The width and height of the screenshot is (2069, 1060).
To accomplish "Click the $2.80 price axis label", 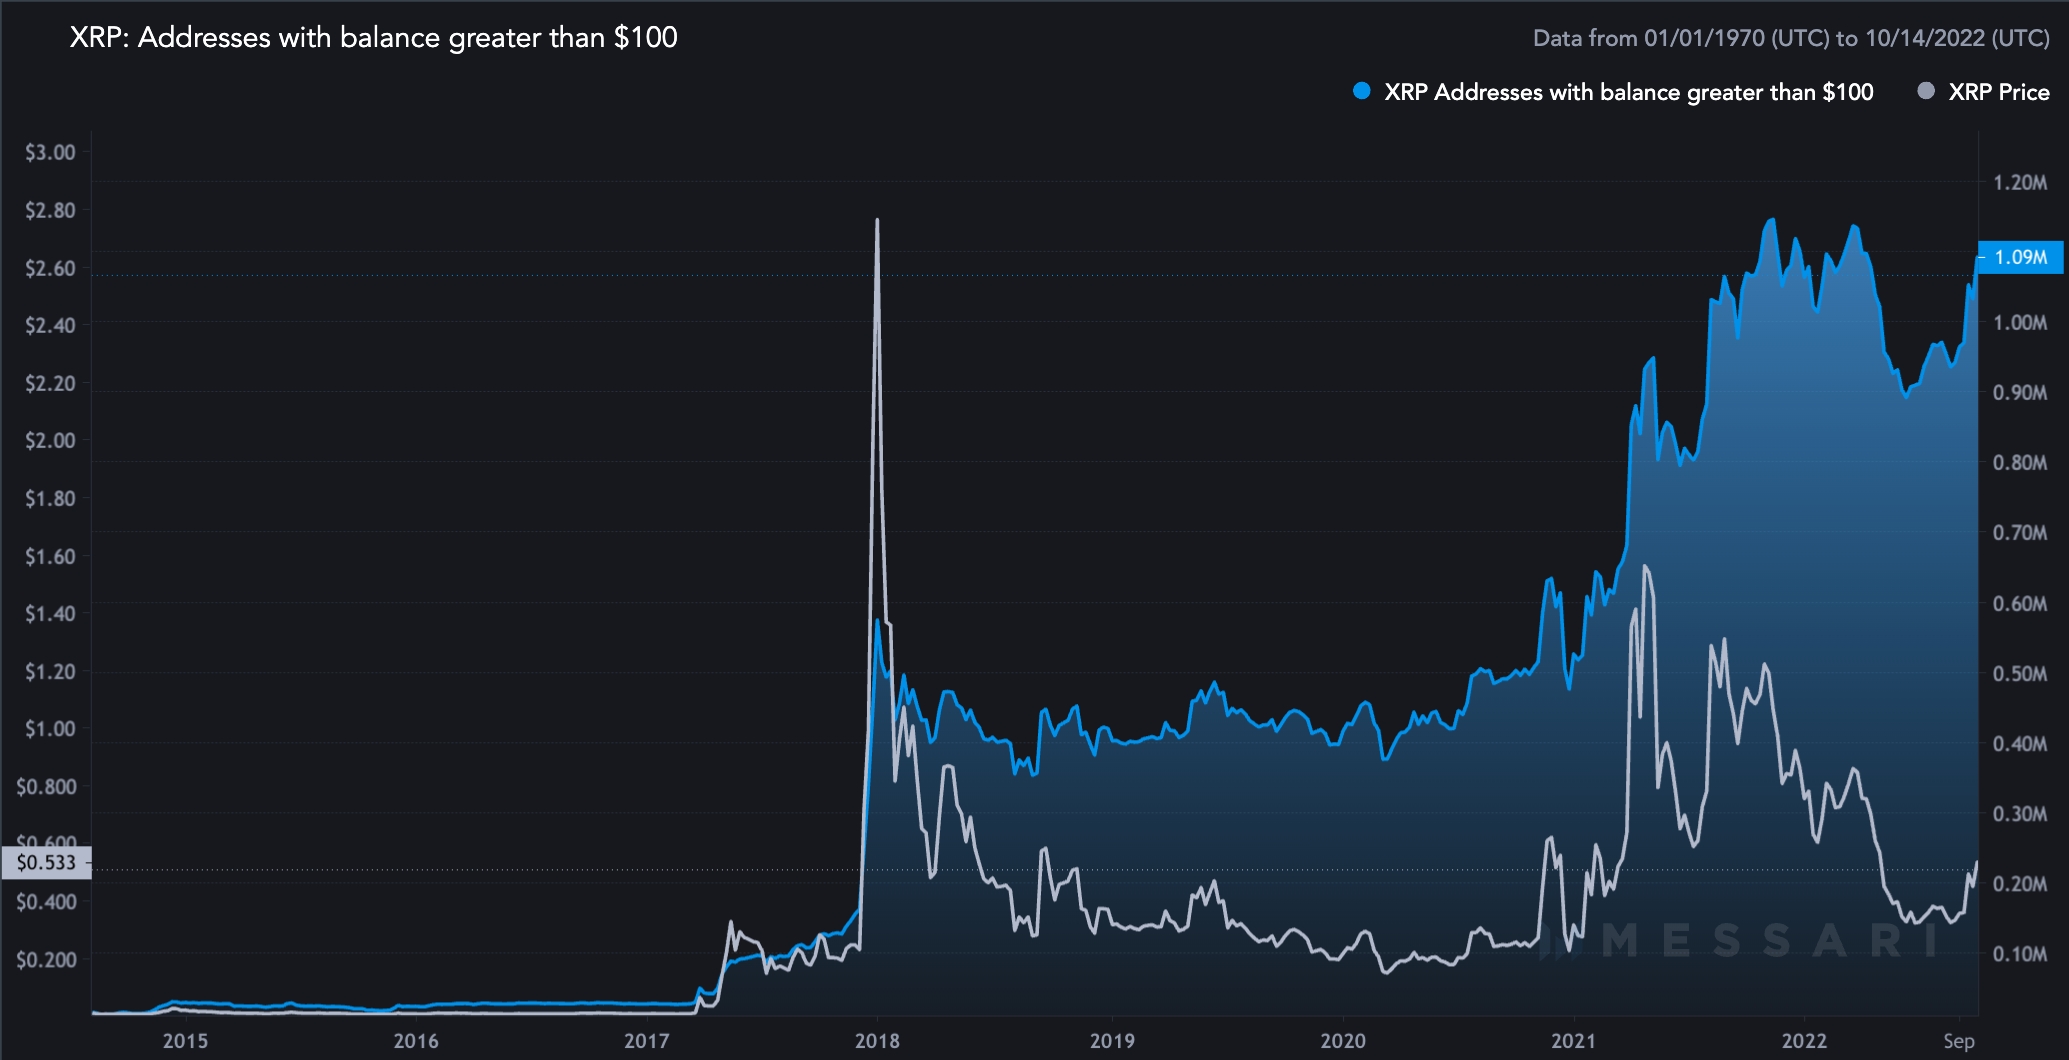I will [x=50, y=210].
